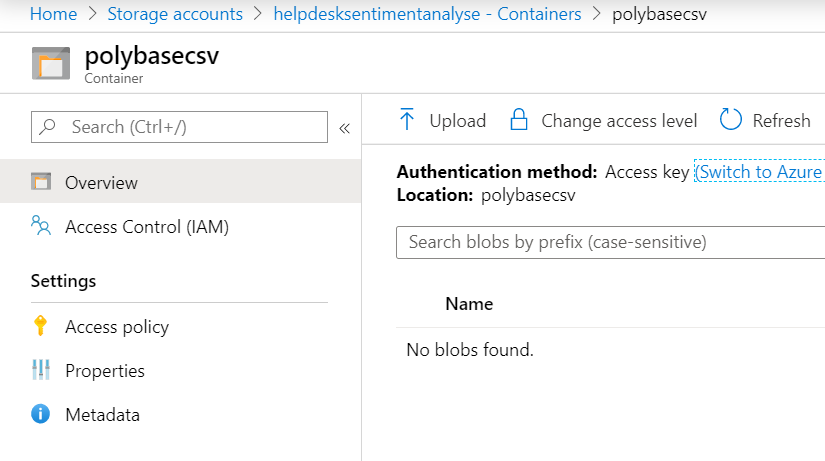Viewport: 825px width, 461px height.
Task: Open the Access policy settings
Action: 117,327
